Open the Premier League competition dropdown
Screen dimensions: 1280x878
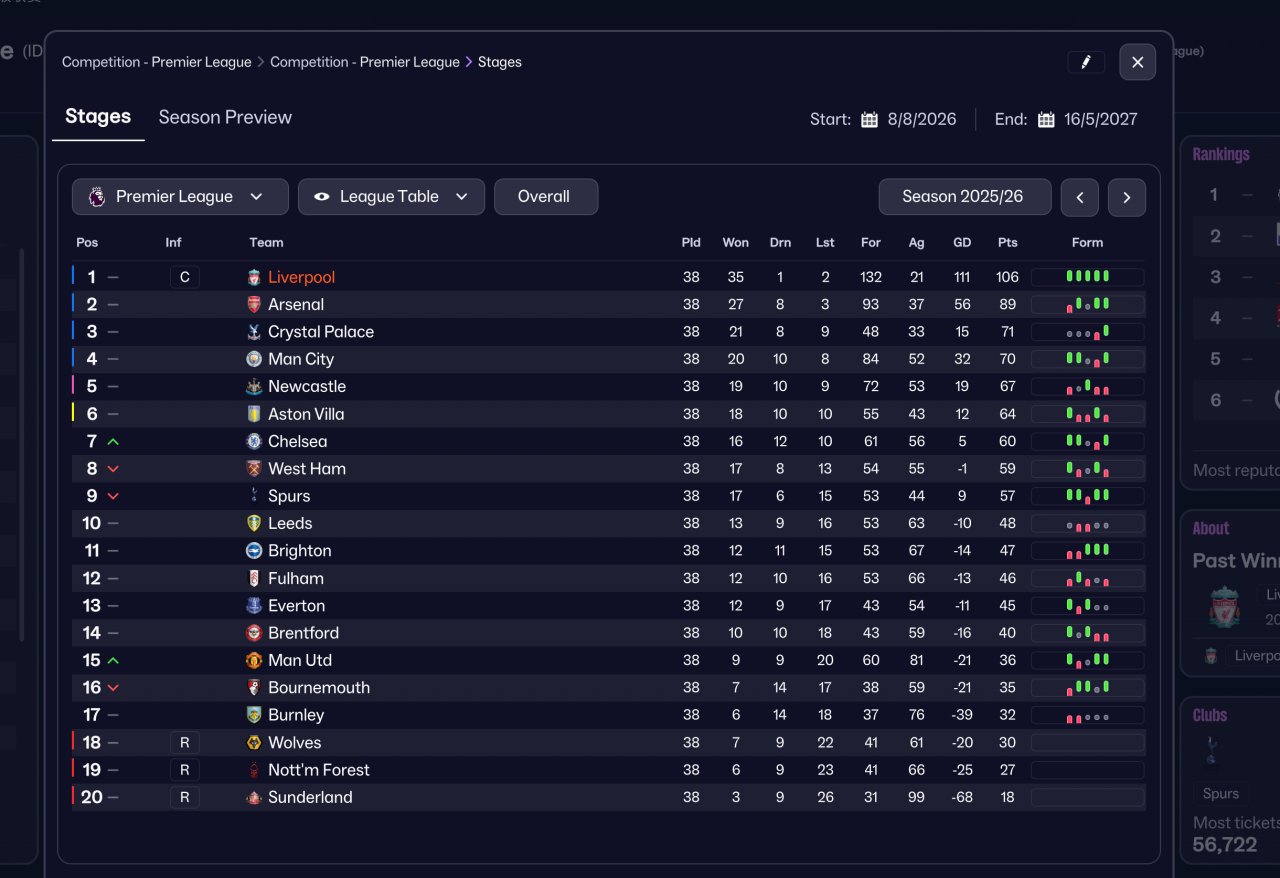coord(180,197)
